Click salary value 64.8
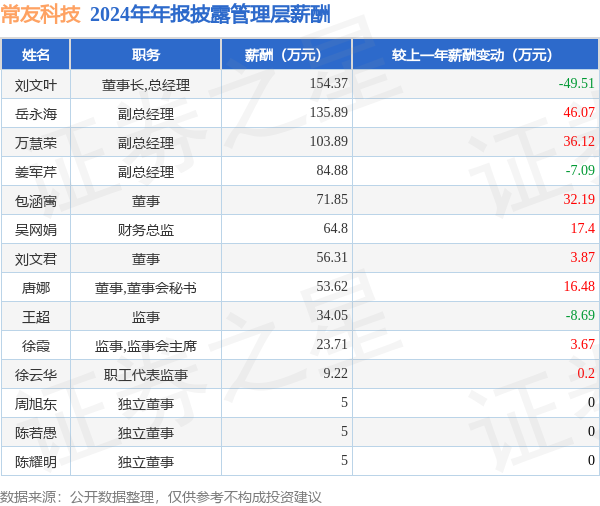 pos(336,228)
